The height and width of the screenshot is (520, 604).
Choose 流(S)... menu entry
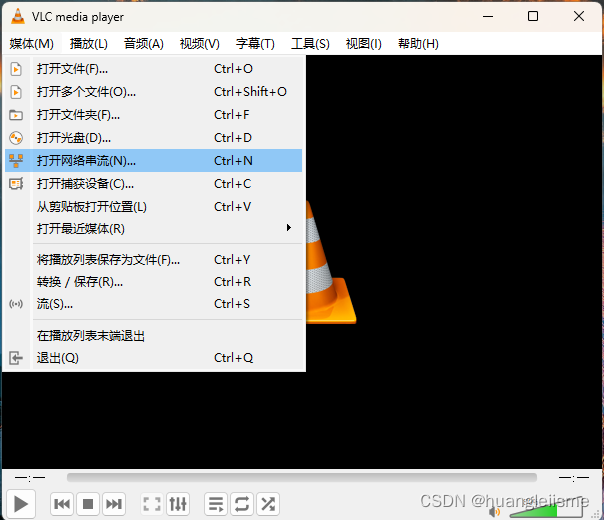click(153, 304)
